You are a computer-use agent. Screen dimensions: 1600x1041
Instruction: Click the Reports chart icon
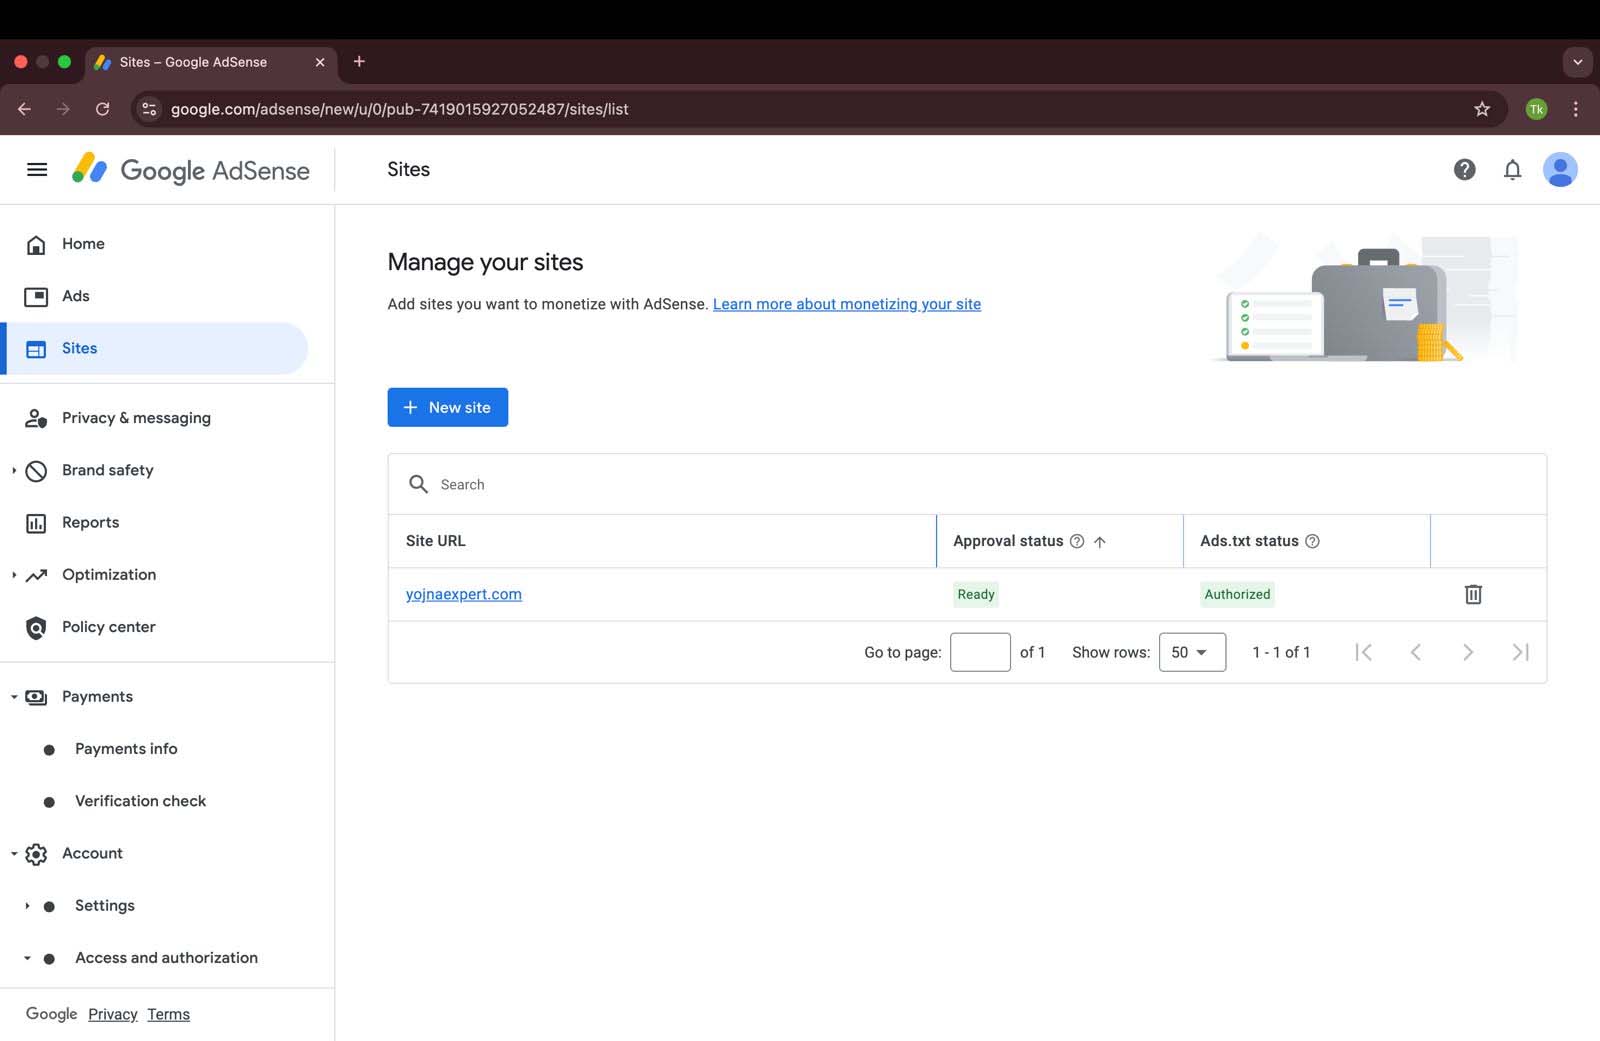pos(36,523)
